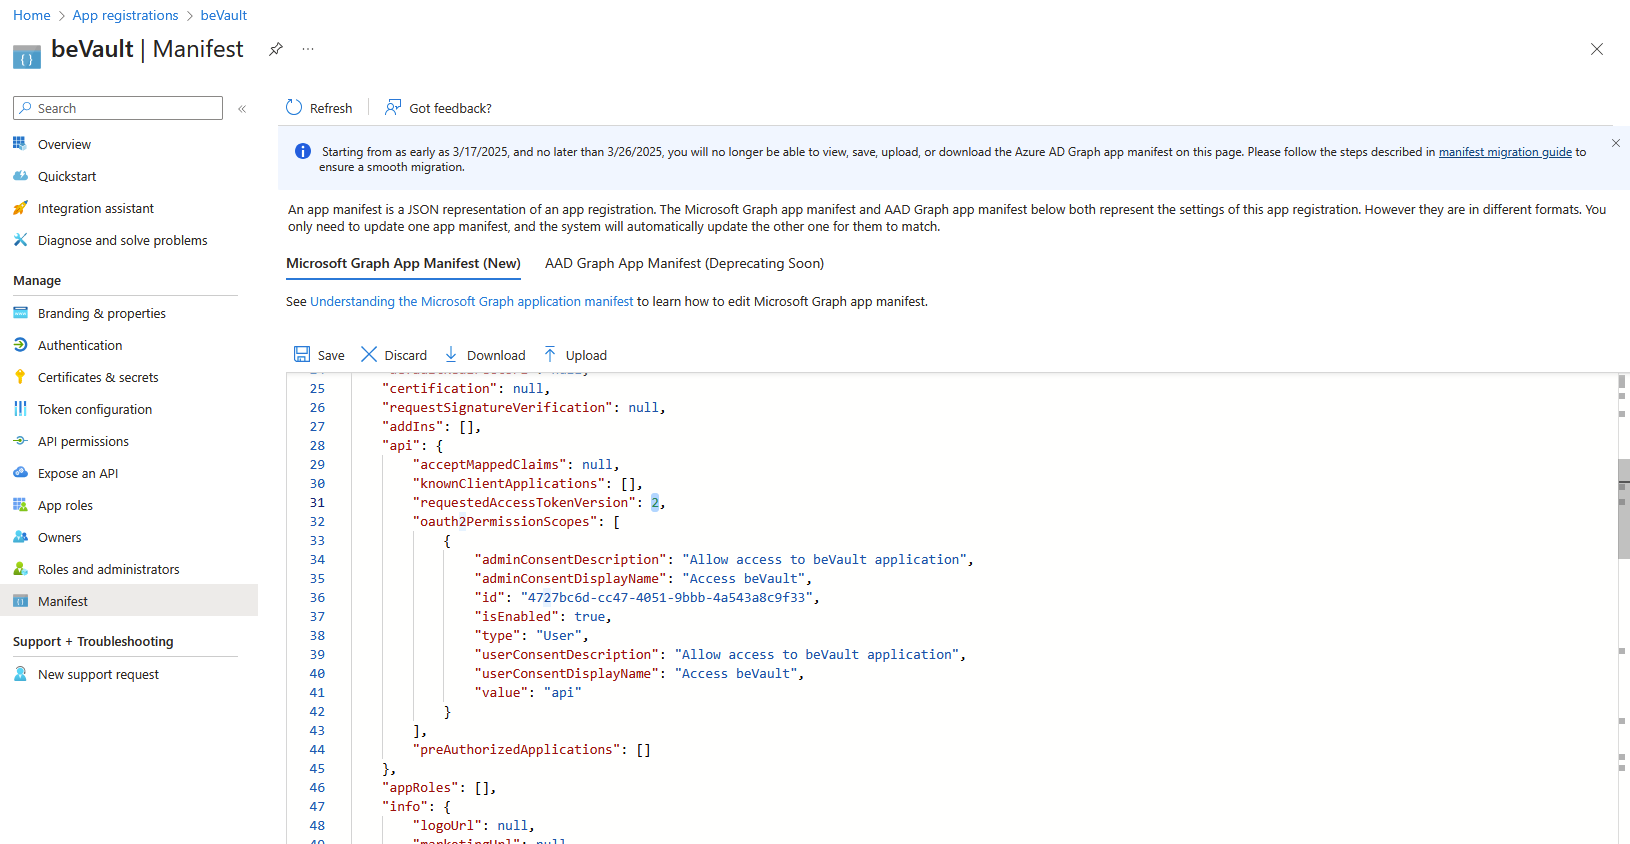Discard manifest changes with the X icon
The width and height of the screenshot is (1630, 844).
(x=369, y=355)
